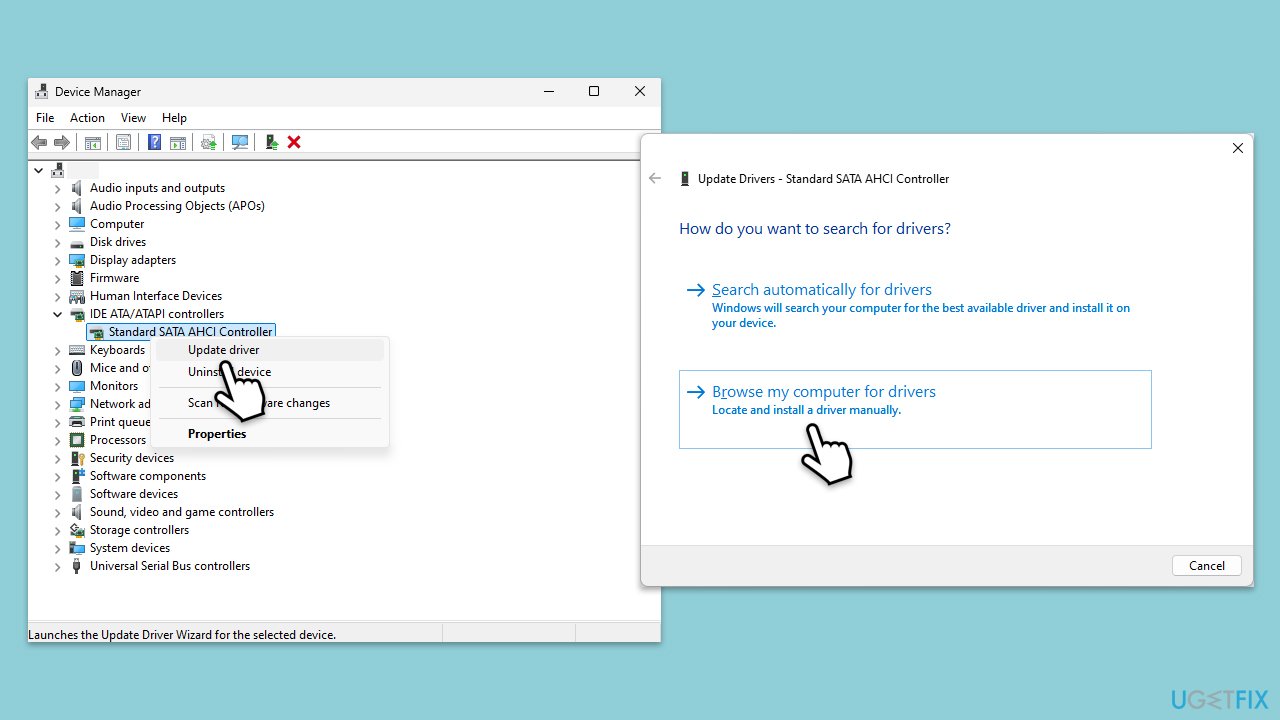The image size is (1280, 720).
Task: Open the Action menu
Action: click(87, 118)
